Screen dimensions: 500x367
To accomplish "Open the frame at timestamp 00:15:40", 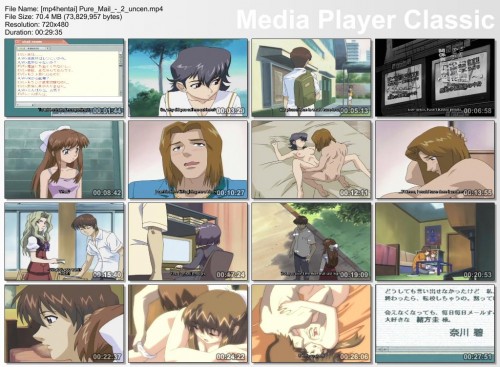I will (64, 242).
